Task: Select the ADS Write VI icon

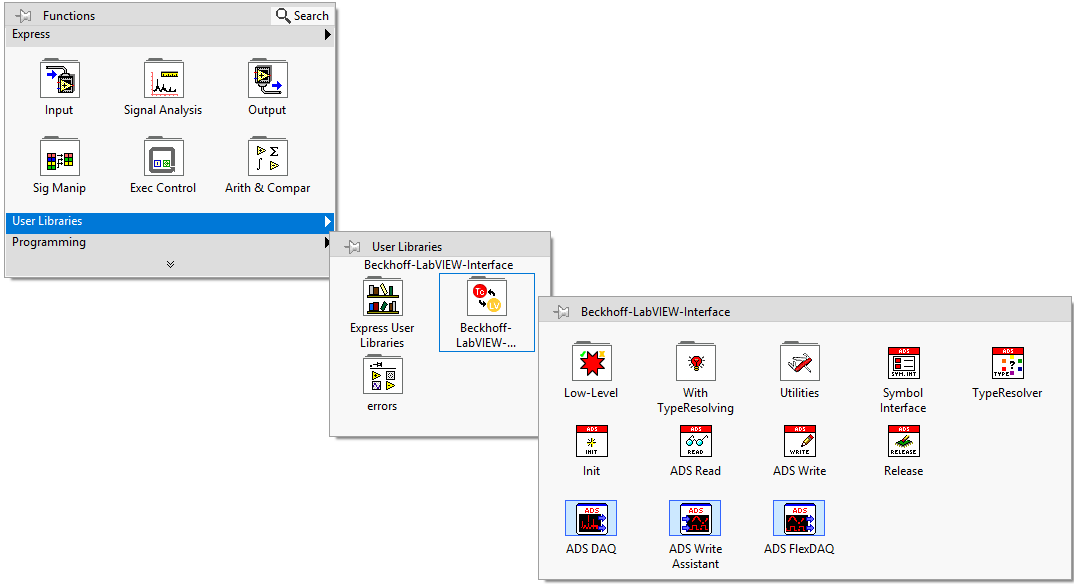Action: (x=799, y=441)
